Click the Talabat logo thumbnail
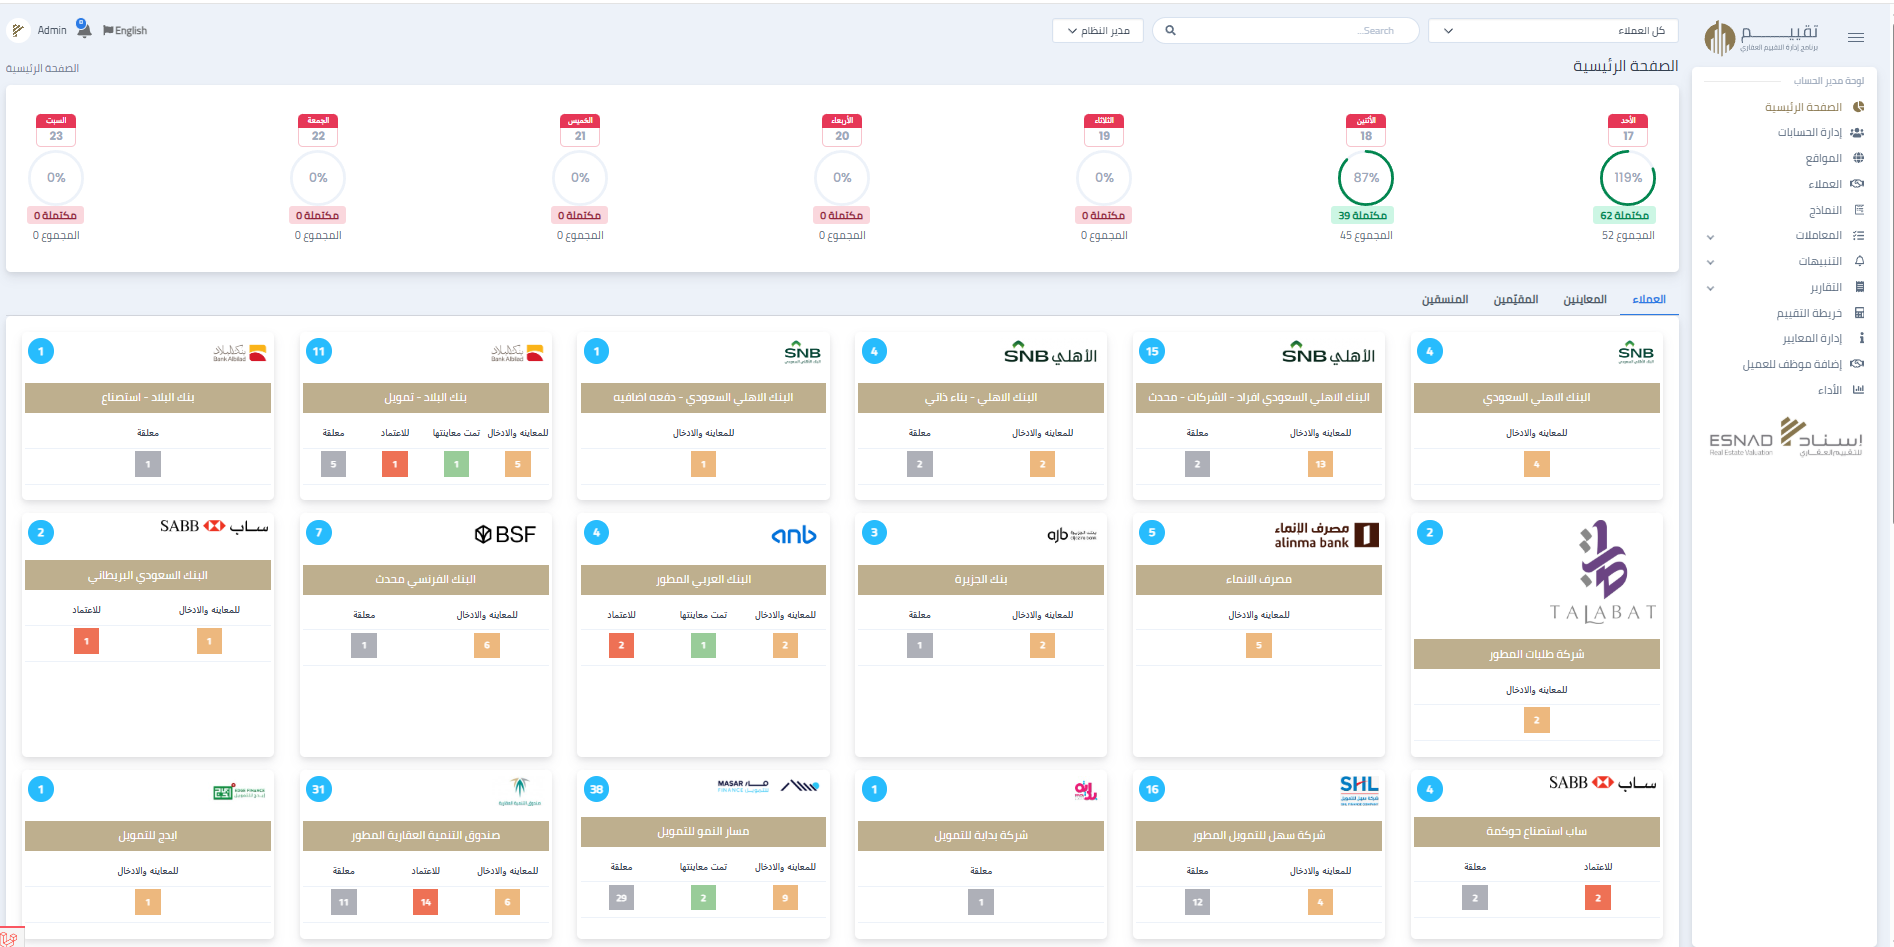 tap(1602, 572)
